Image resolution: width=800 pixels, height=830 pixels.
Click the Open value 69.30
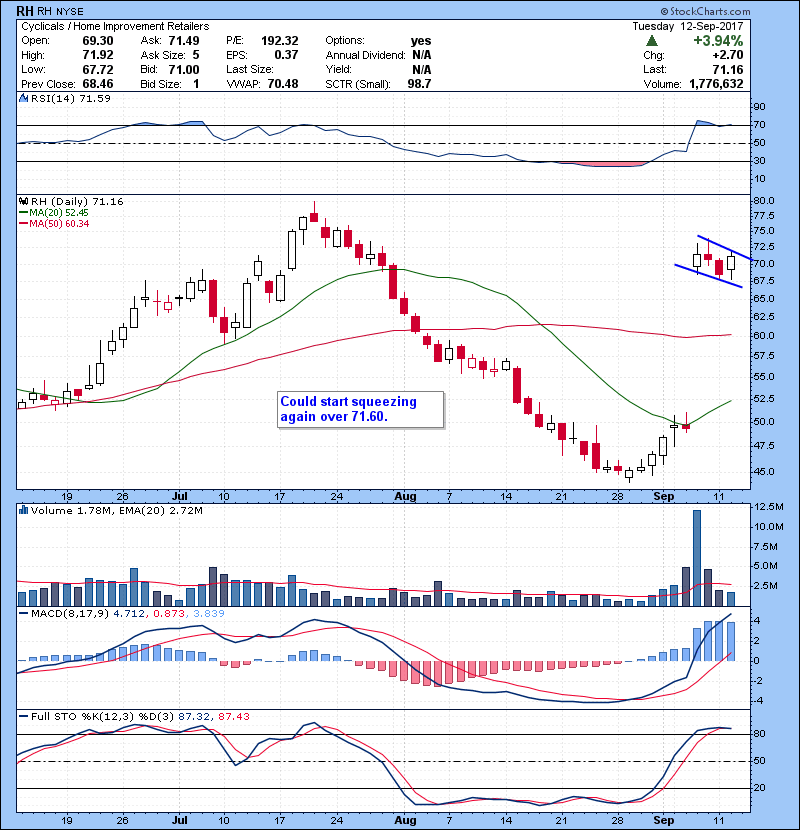[97, 41]
